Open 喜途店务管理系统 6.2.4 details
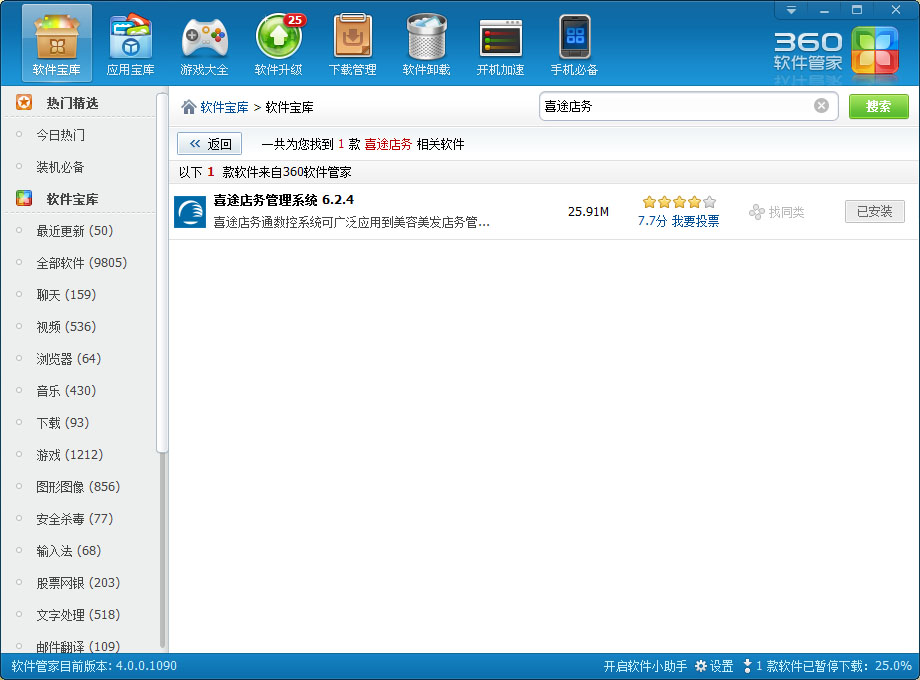 point(283,200)
